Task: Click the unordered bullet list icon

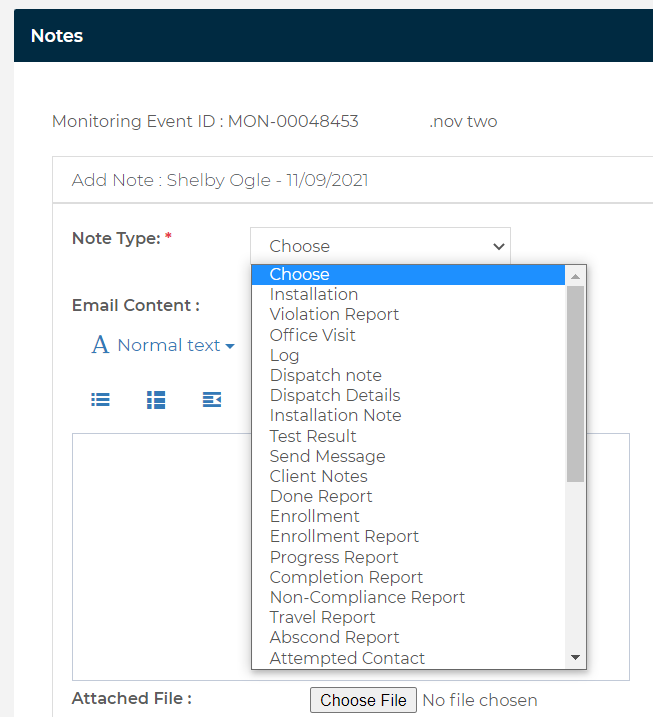Action: [x=100, y=400]
